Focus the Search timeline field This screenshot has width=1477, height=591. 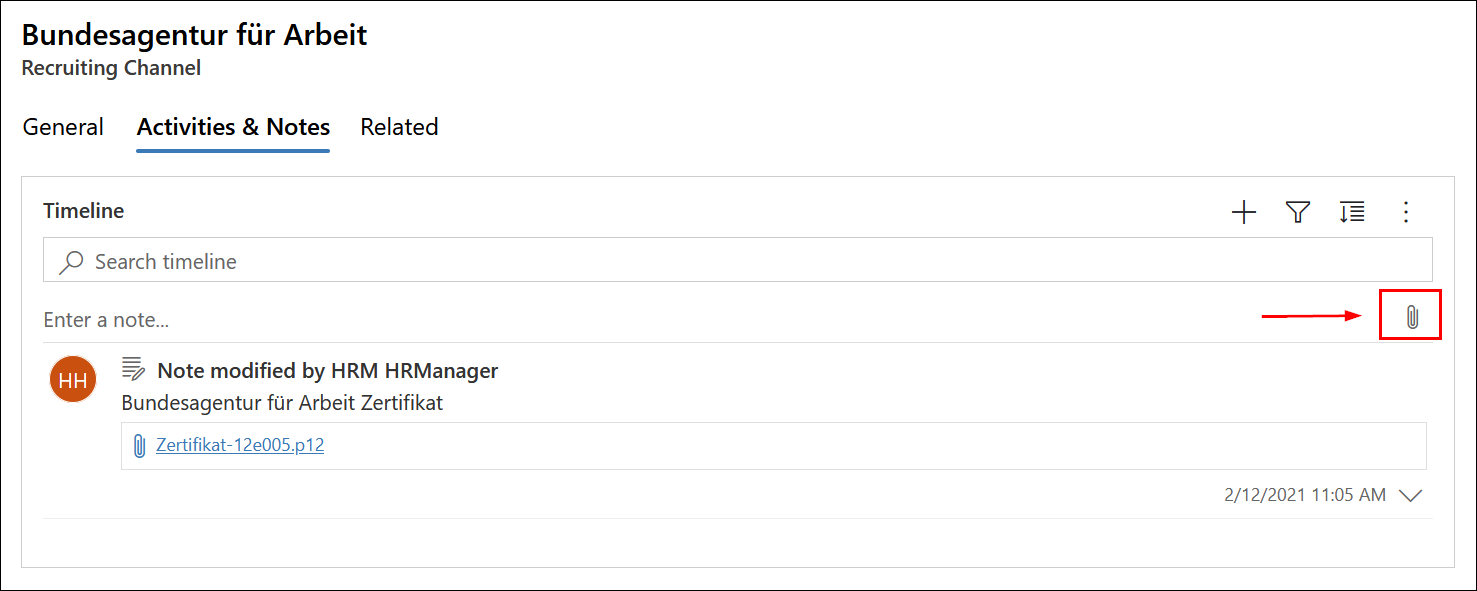point(738,261)
